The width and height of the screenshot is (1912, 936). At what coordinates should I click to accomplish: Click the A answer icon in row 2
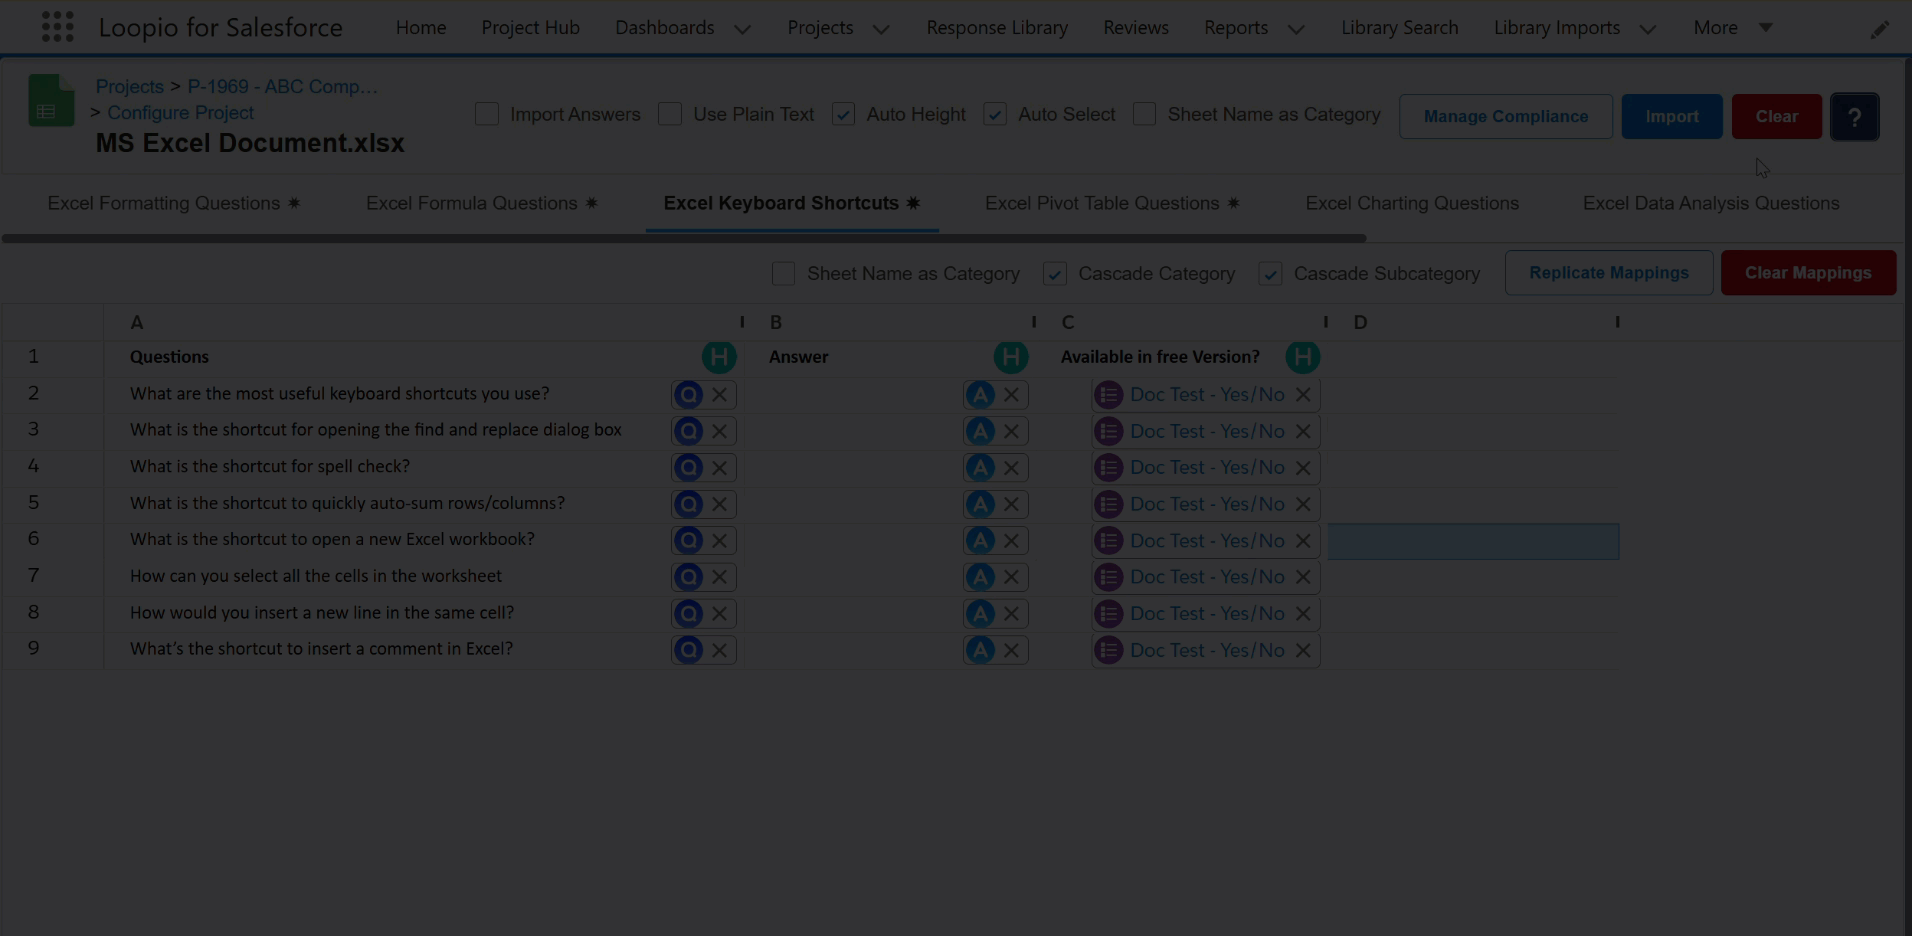tap(980, 394)
